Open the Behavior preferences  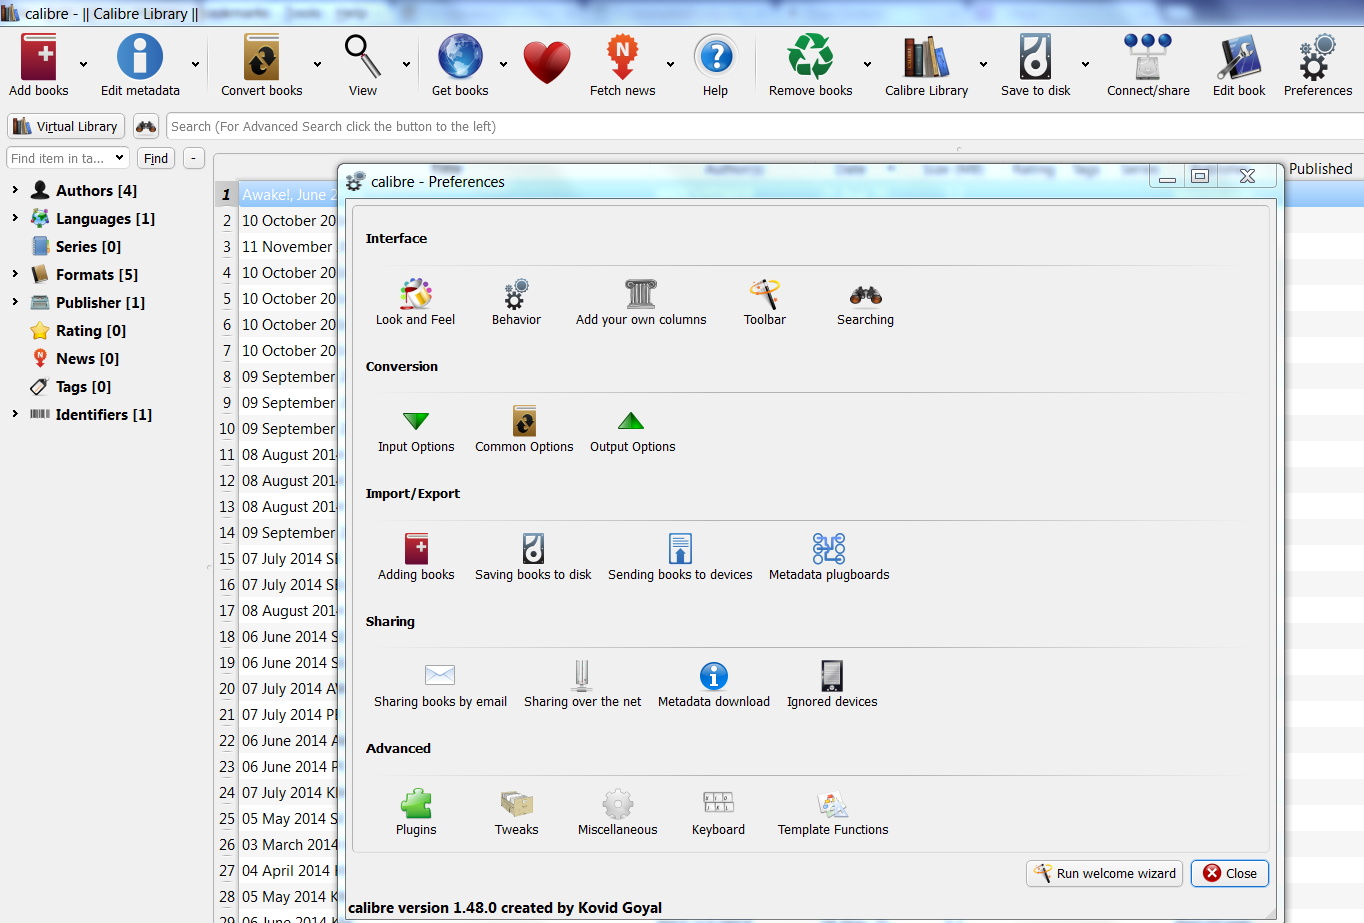(x=516, y=303)
